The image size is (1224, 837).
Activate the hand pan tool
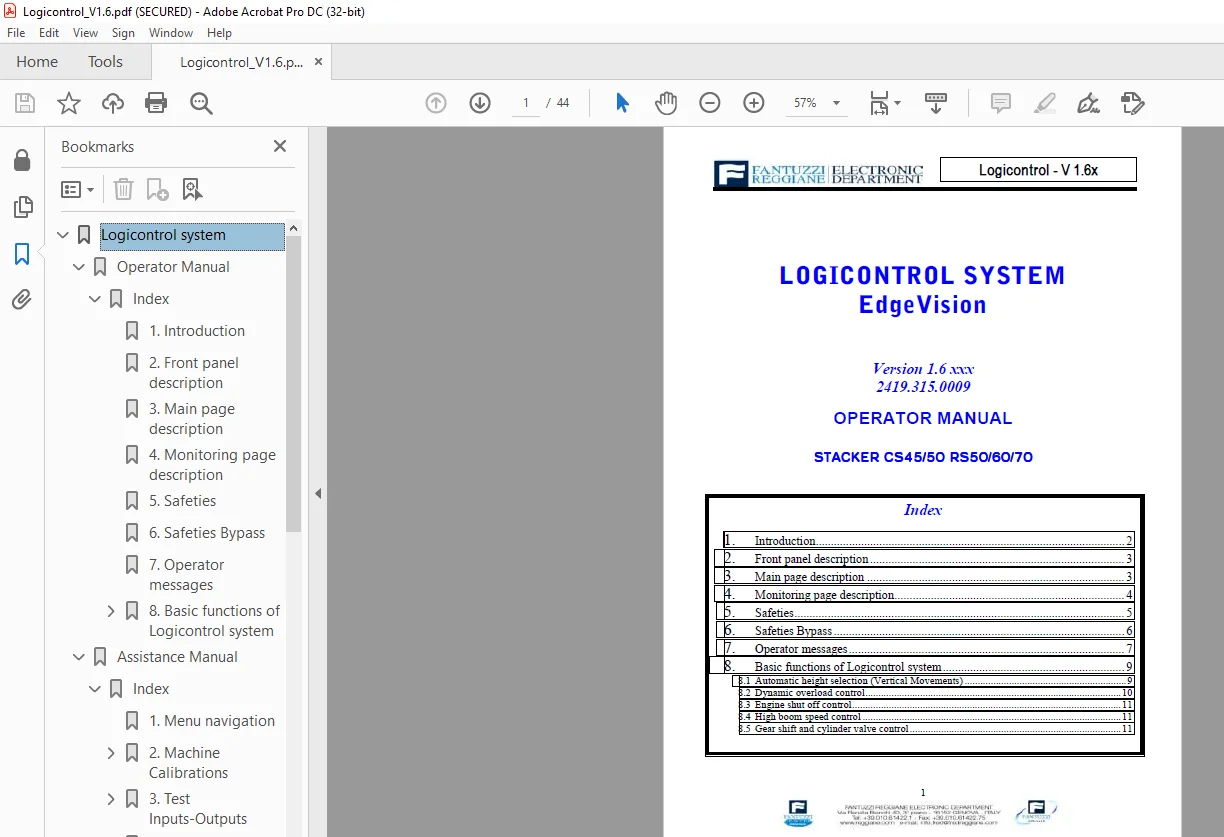(666, 103)
